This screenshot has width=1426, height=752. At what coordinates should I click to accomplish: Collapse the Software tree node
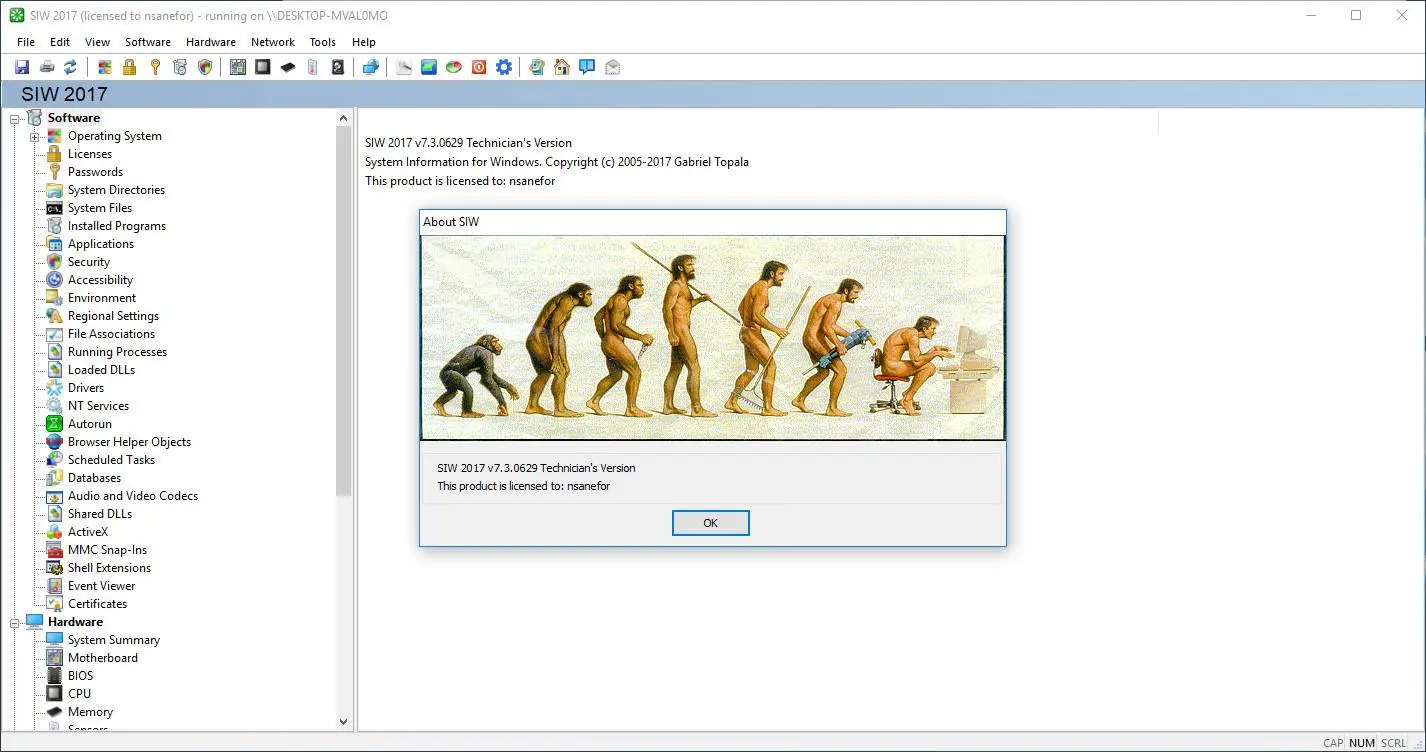14,117
